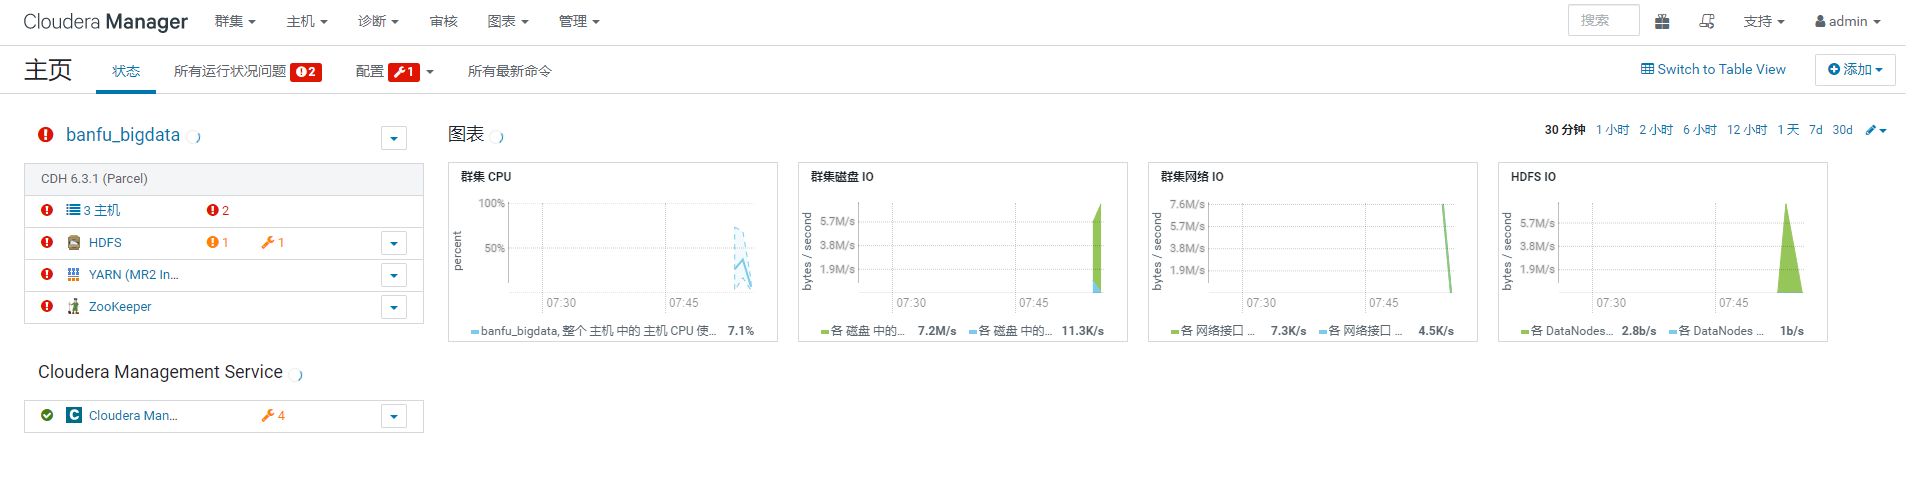Focus the 搜索 search field

[x=1603, y=20]
